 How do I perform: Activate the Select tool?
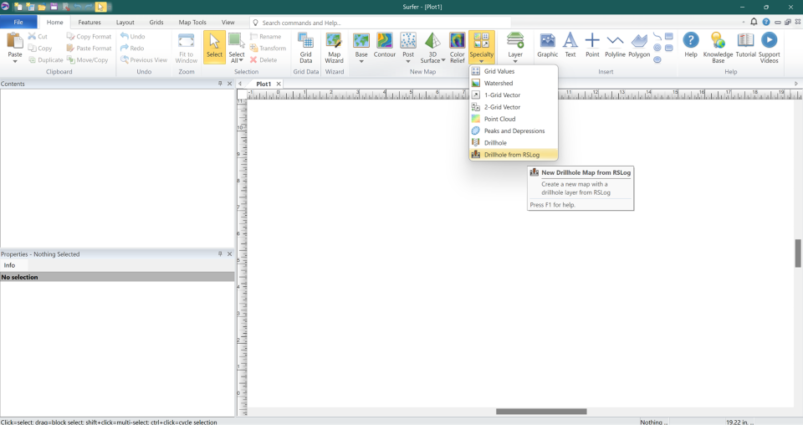point(214,47)
